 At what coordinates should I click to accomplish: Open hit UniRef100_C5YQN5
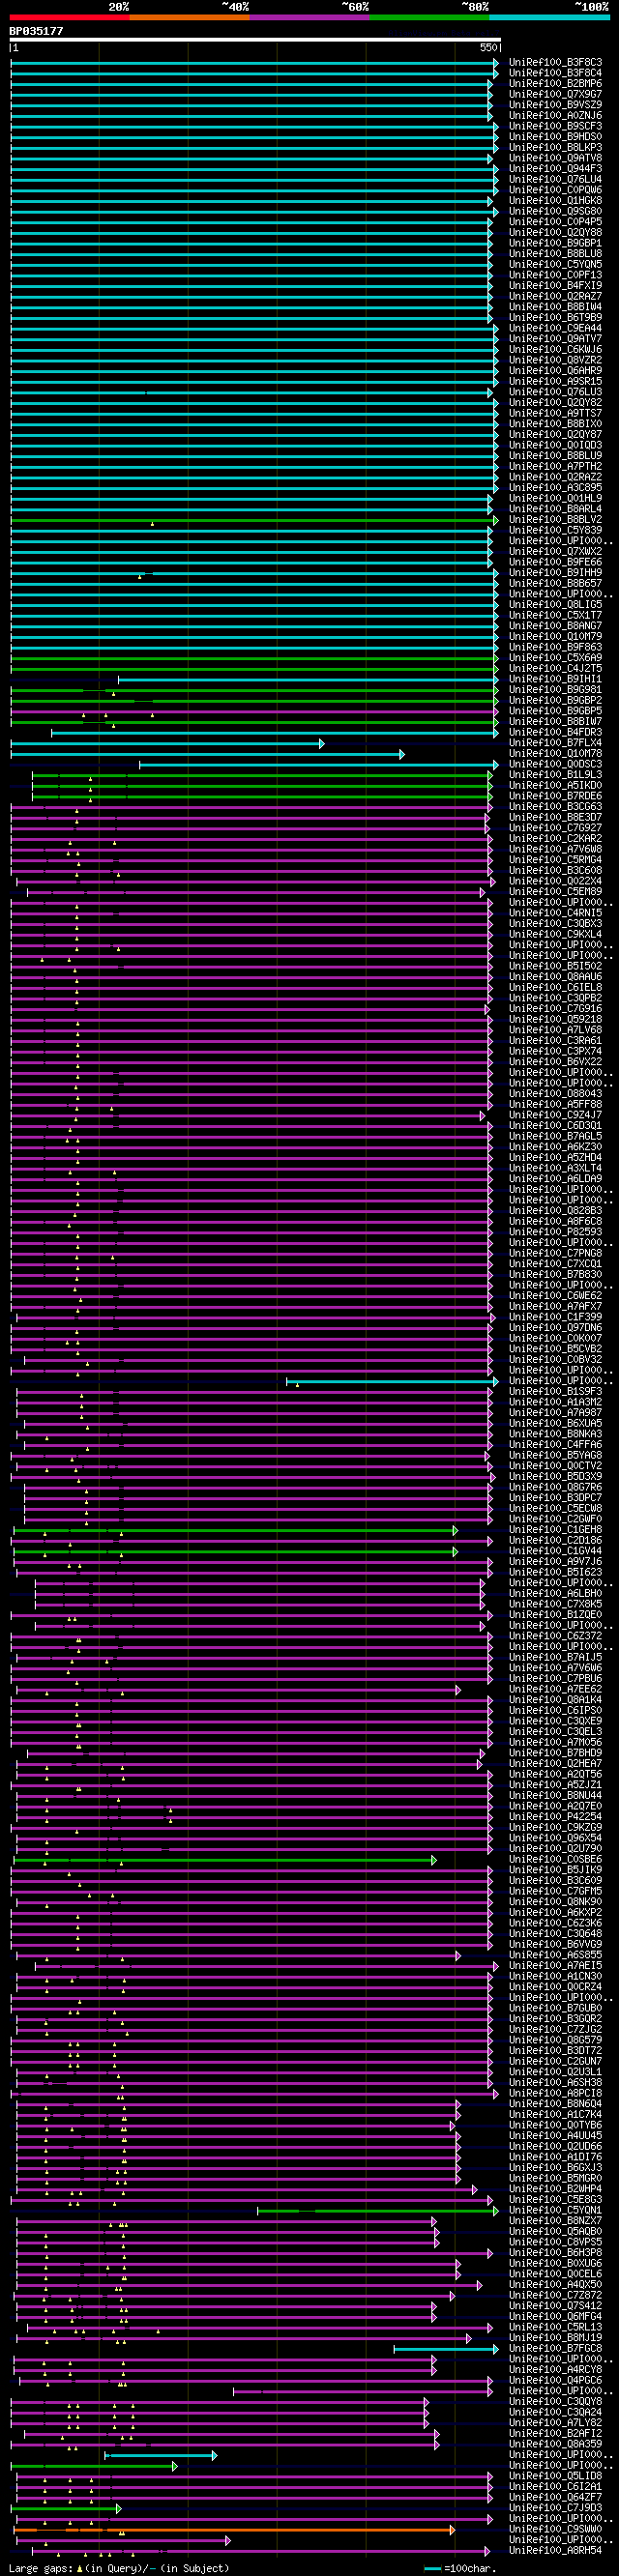(x=555, y=265)
